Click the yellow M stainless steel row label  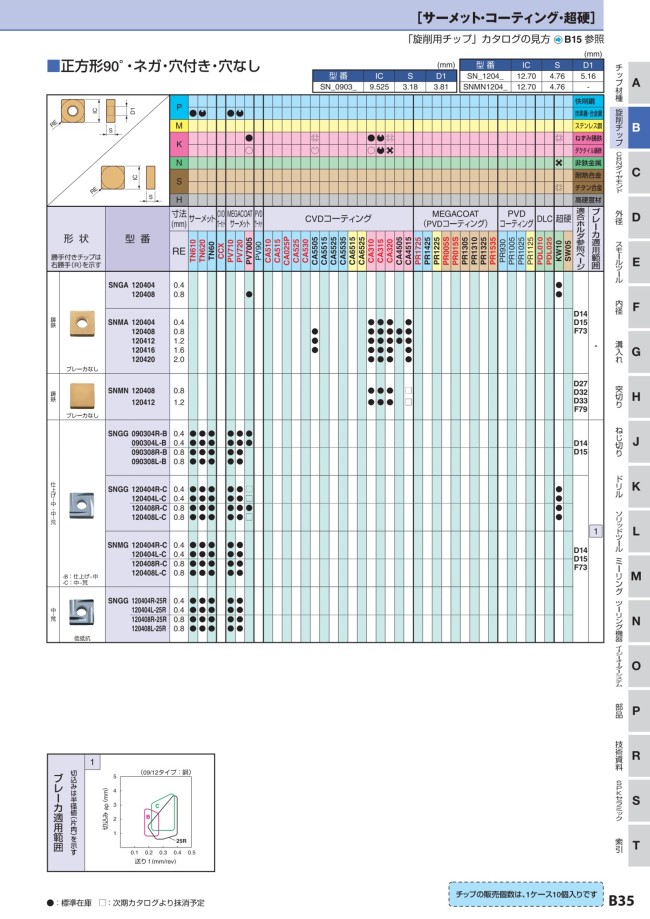pyautogui.click(x=178, y=127)
